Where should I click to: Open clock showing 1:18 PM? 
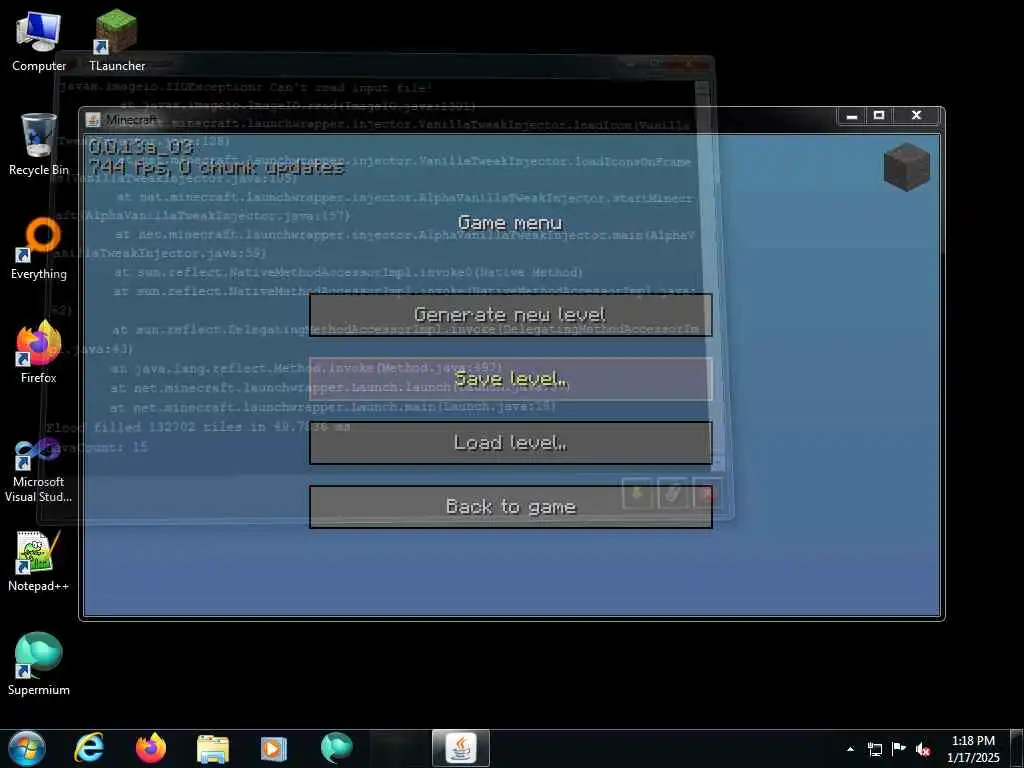[973, 749]
